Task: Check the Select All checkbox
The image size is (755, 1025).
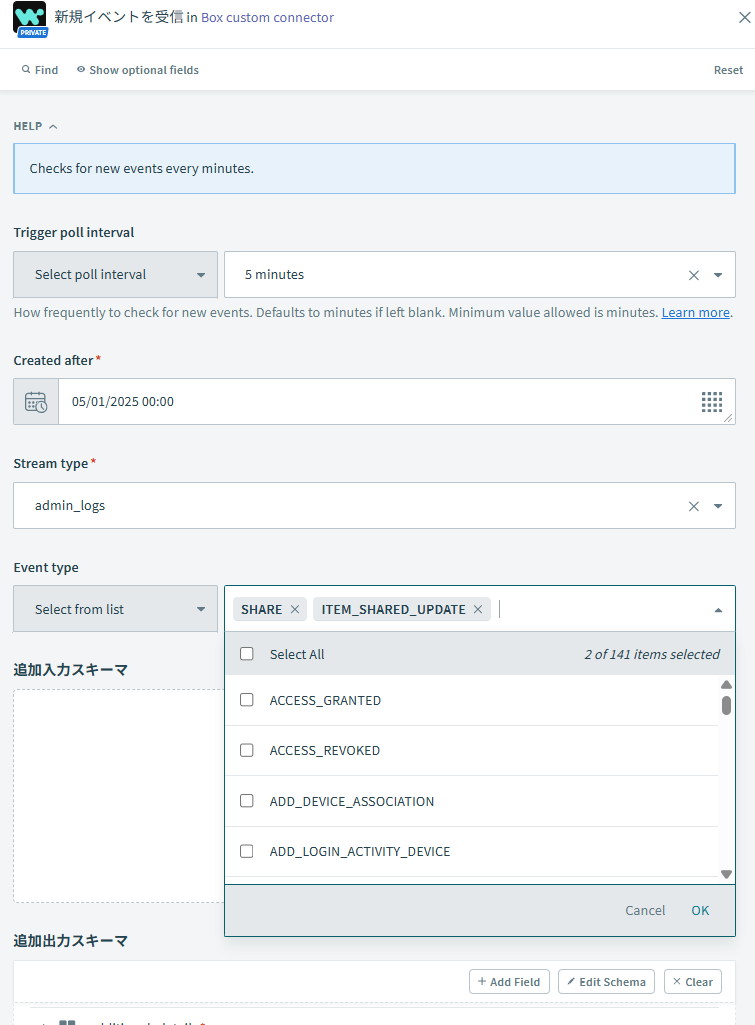Action: click(x=246, y=654)
